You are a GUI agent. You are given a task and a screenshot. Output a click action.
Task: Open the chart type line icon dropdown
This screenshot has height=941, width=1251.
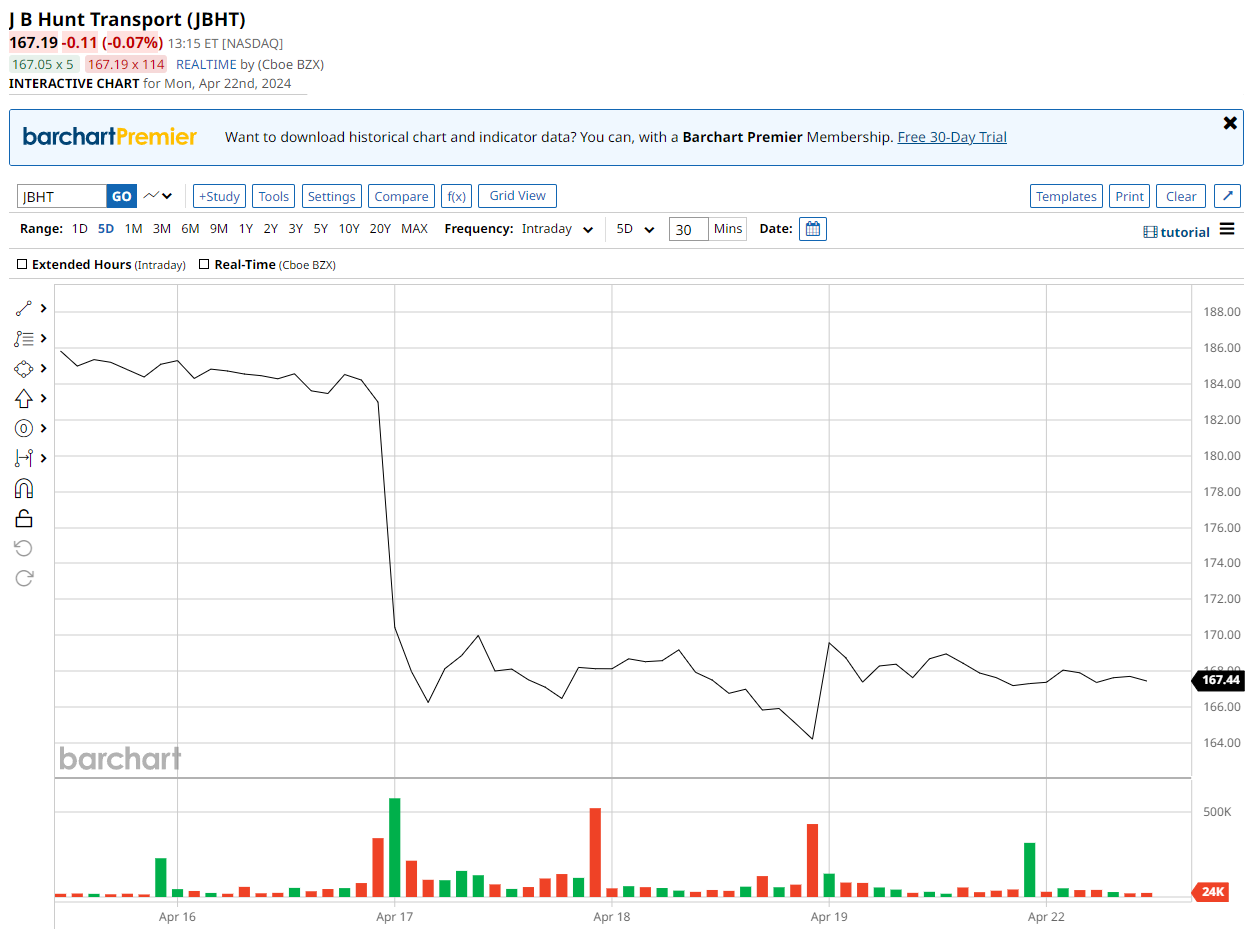[x=158, y=196]
